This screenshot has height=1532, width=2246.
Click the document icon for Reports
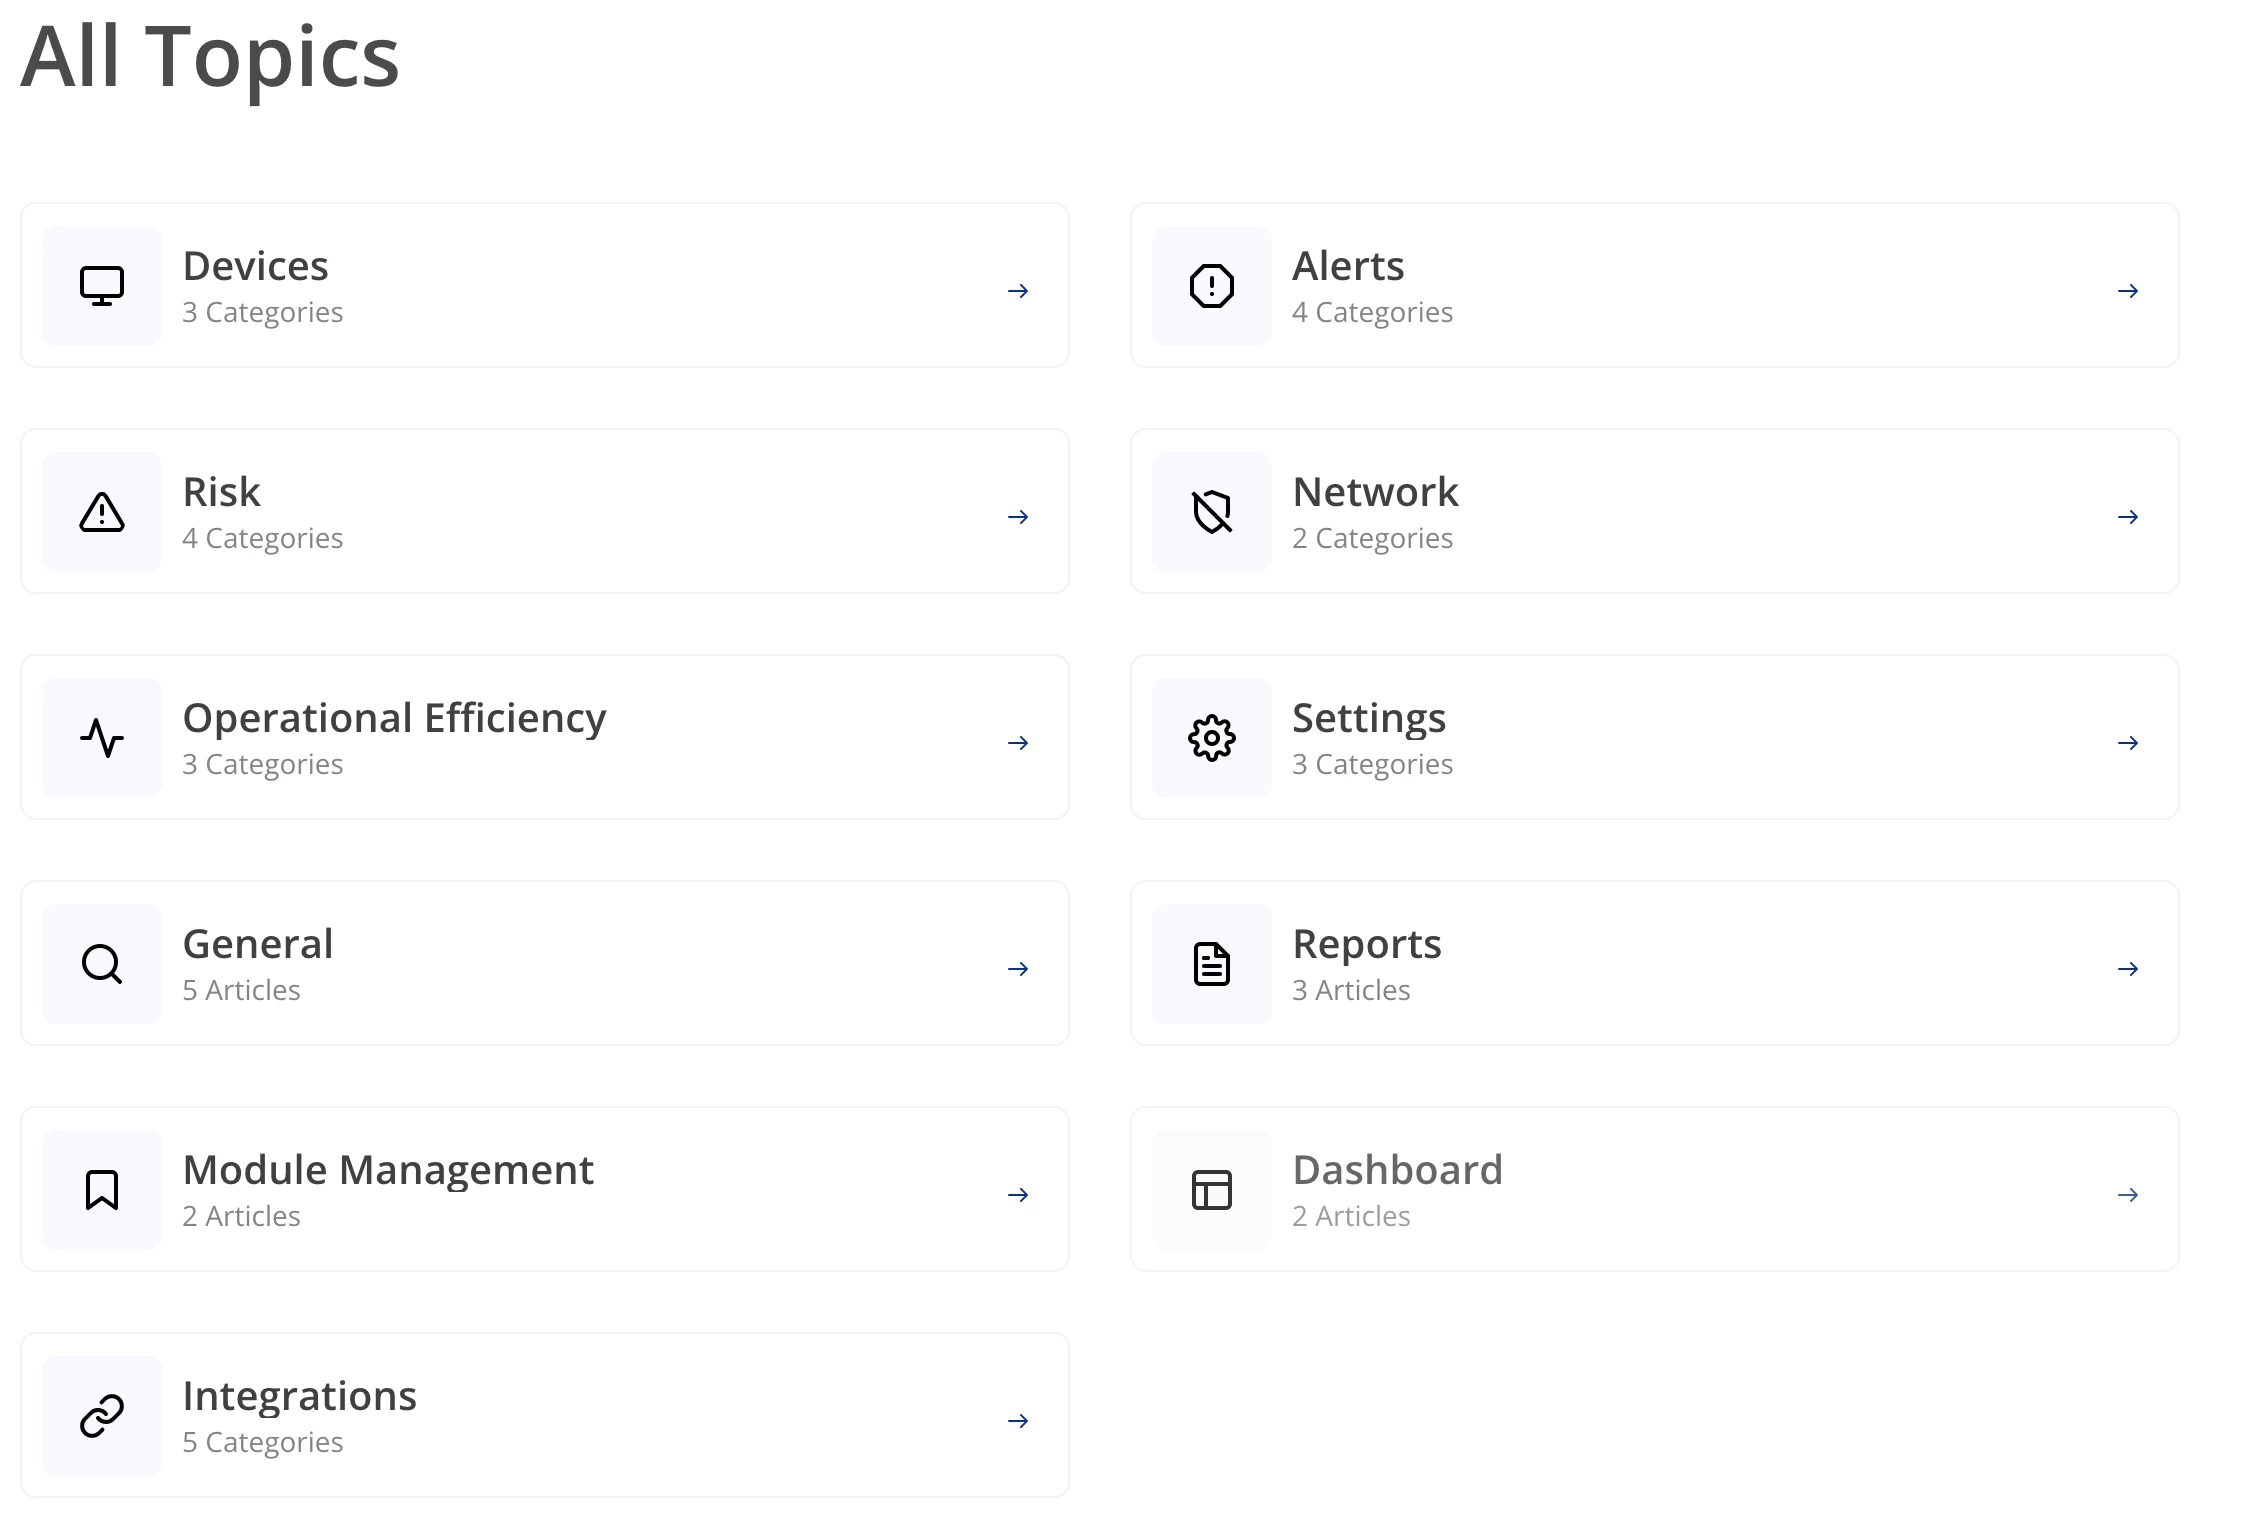coord(1211,964)
